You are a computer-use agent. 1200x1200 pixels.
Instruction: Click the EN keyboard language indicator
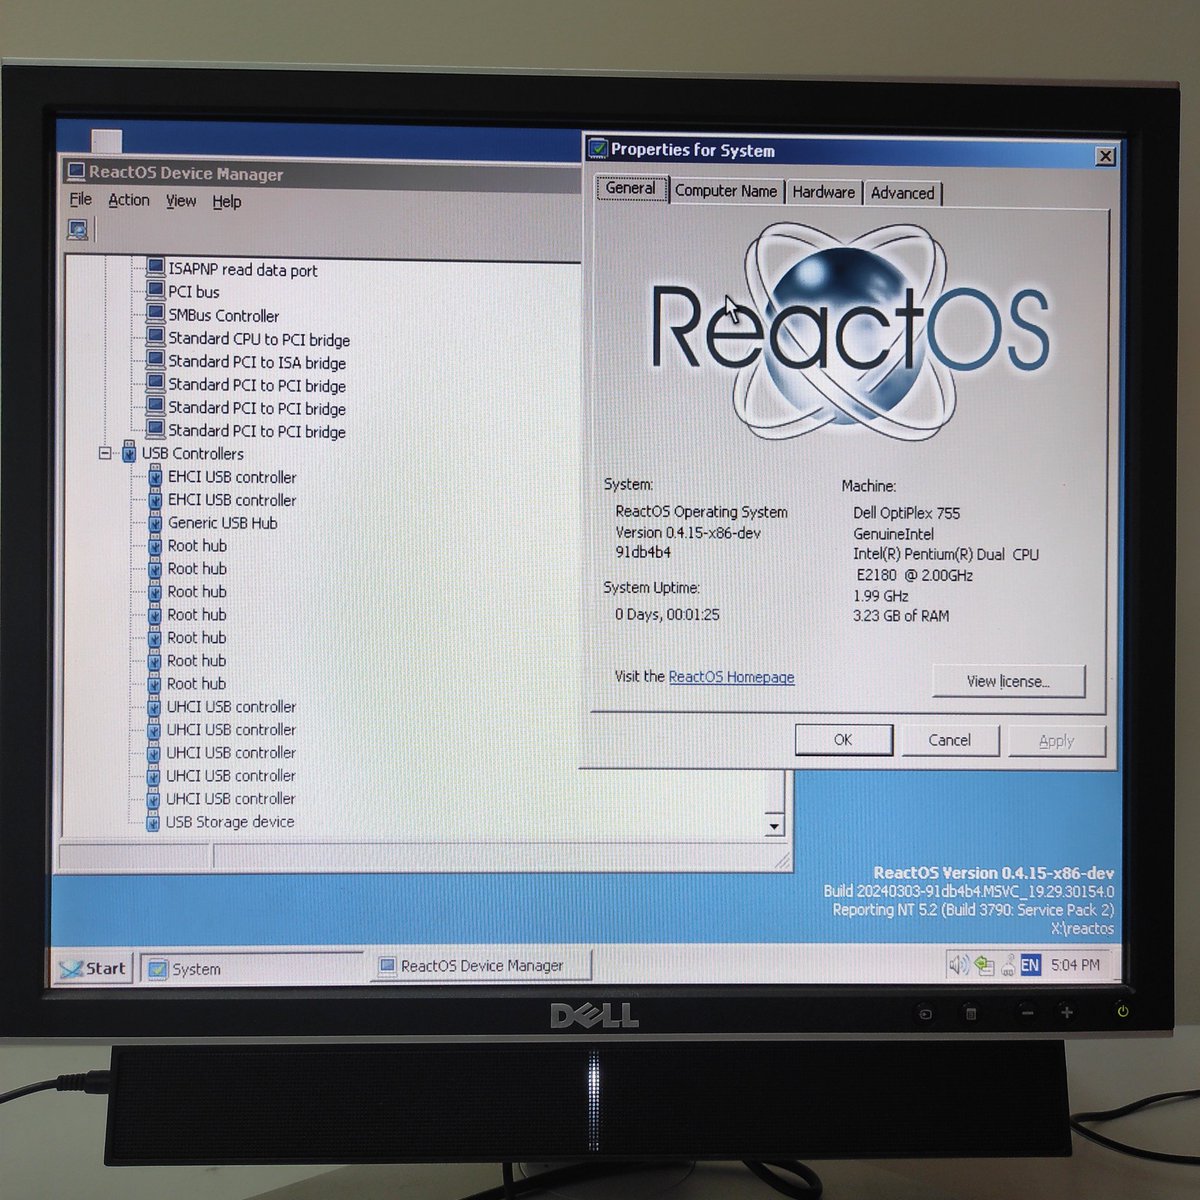[1030, 965]
